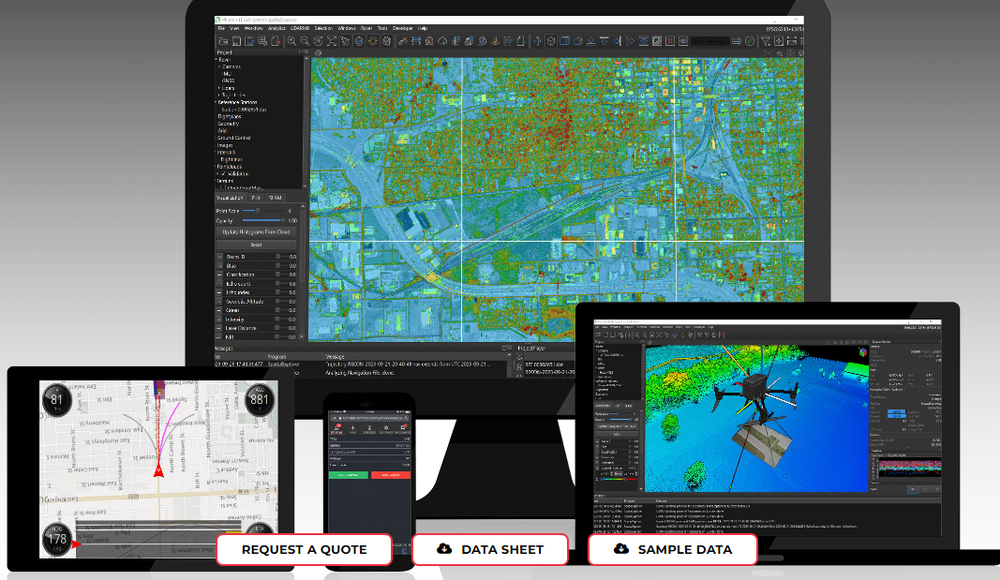Collapse the Reference Stations tree node

[216, 102]
